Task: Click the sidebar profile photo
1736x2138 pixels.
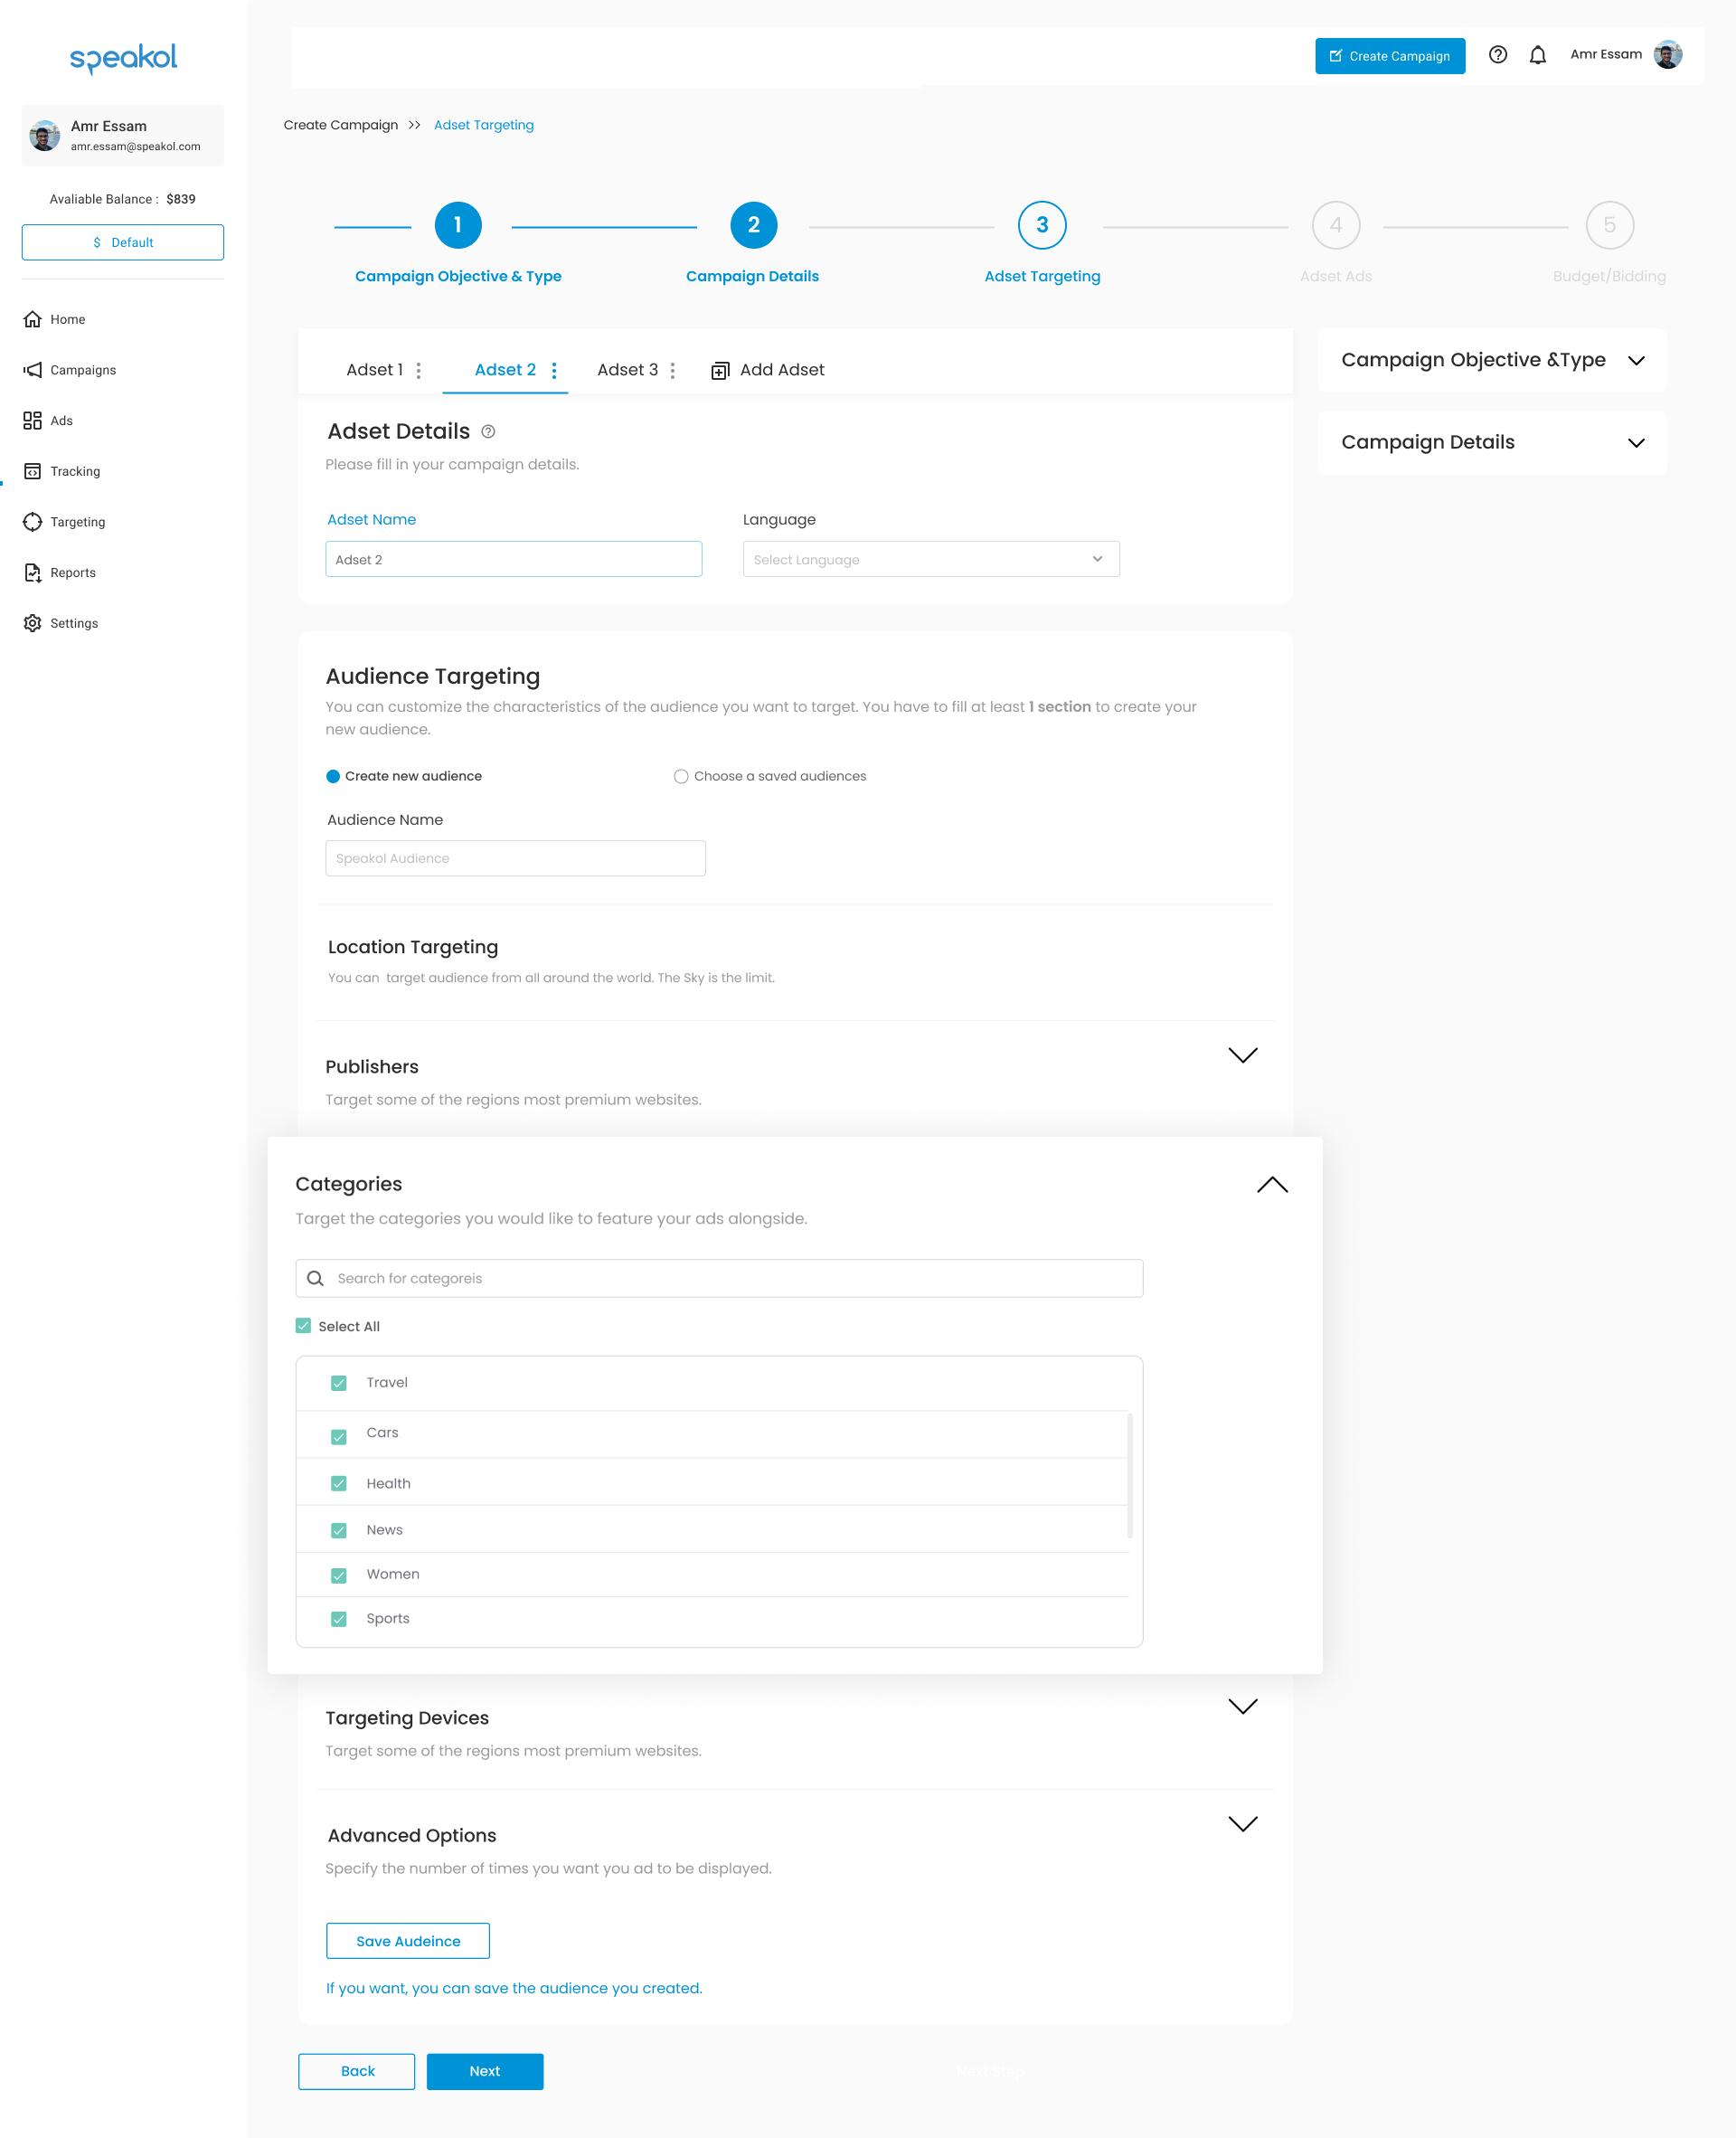Action: click(44, 135)
